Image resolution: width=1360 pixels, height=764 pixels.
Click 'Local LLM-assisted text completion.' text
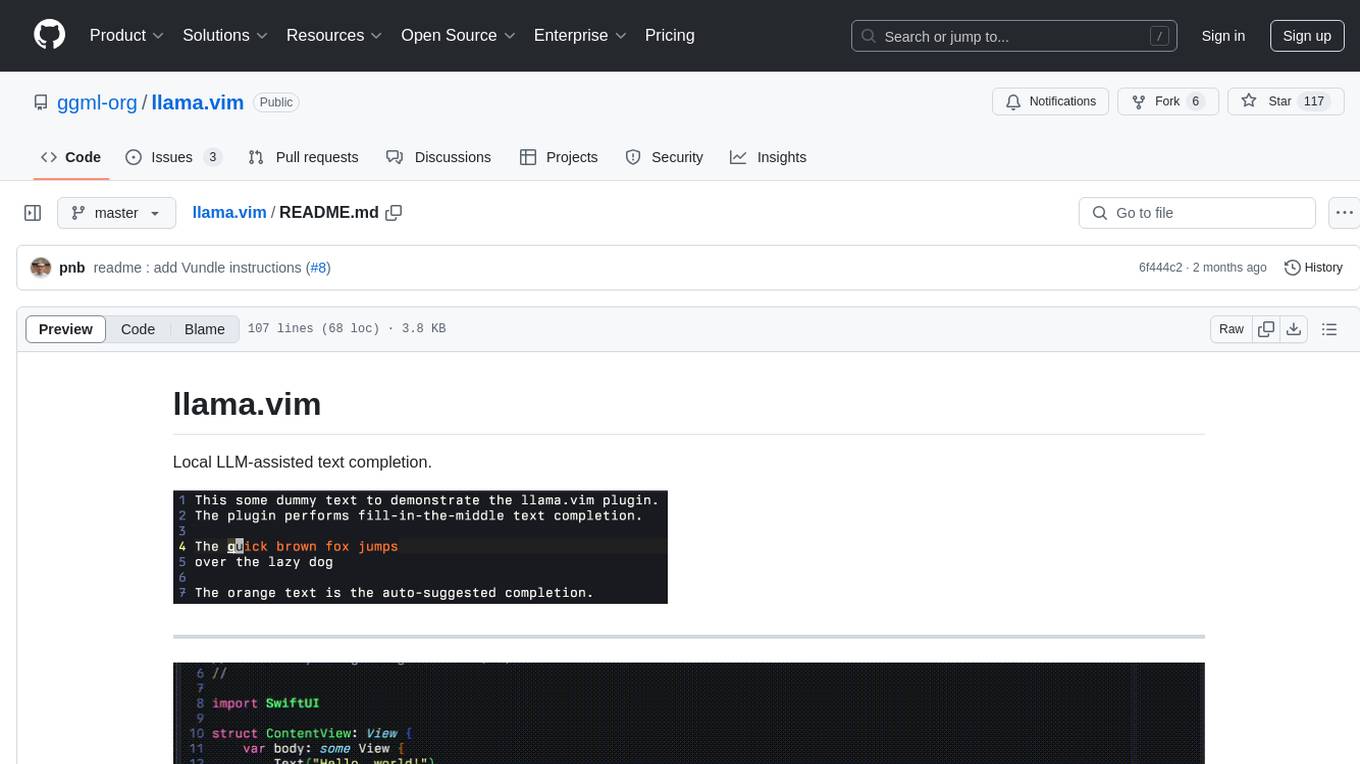pos(302,462)
